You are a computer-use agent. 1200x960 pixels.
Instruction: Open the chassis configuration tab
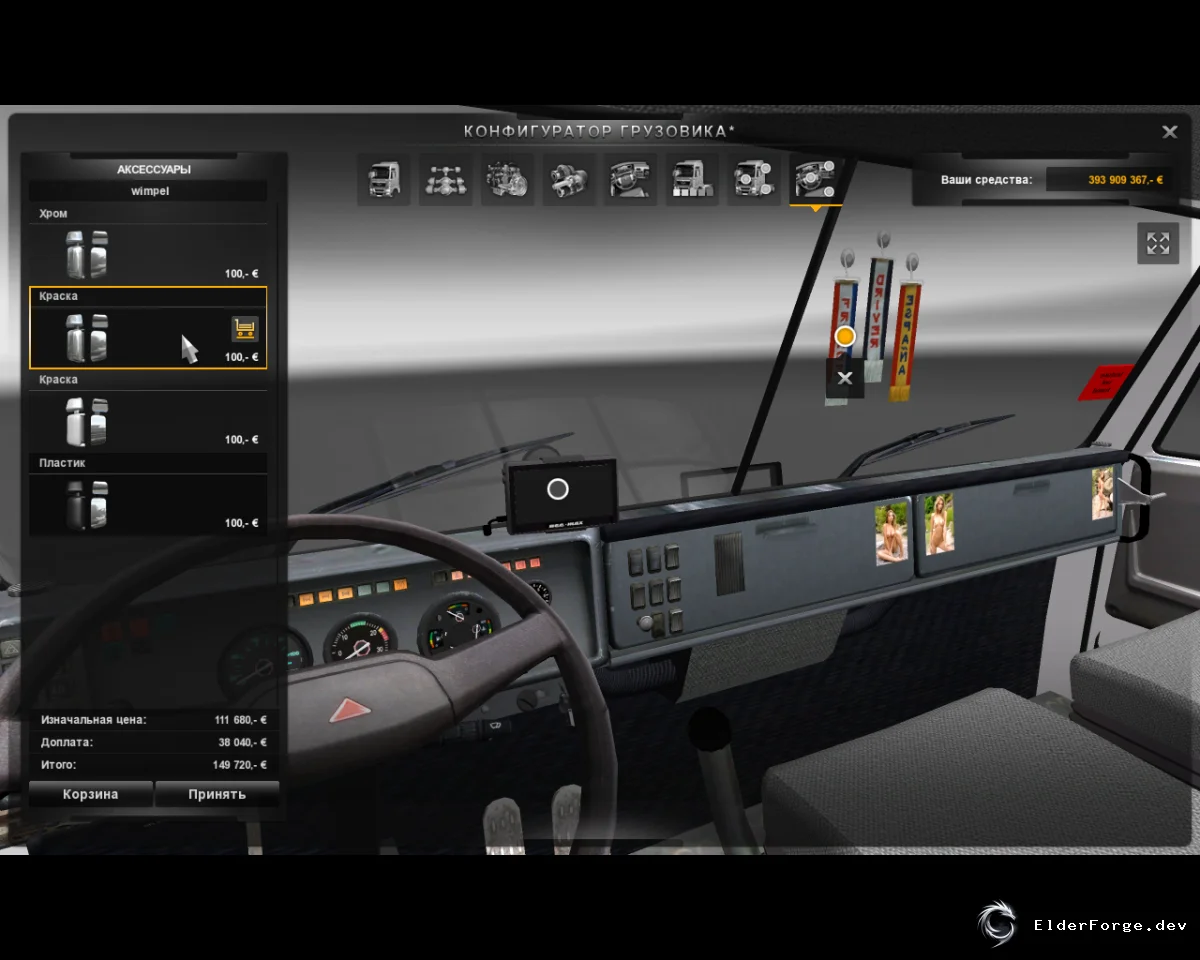tap(445, 180)
